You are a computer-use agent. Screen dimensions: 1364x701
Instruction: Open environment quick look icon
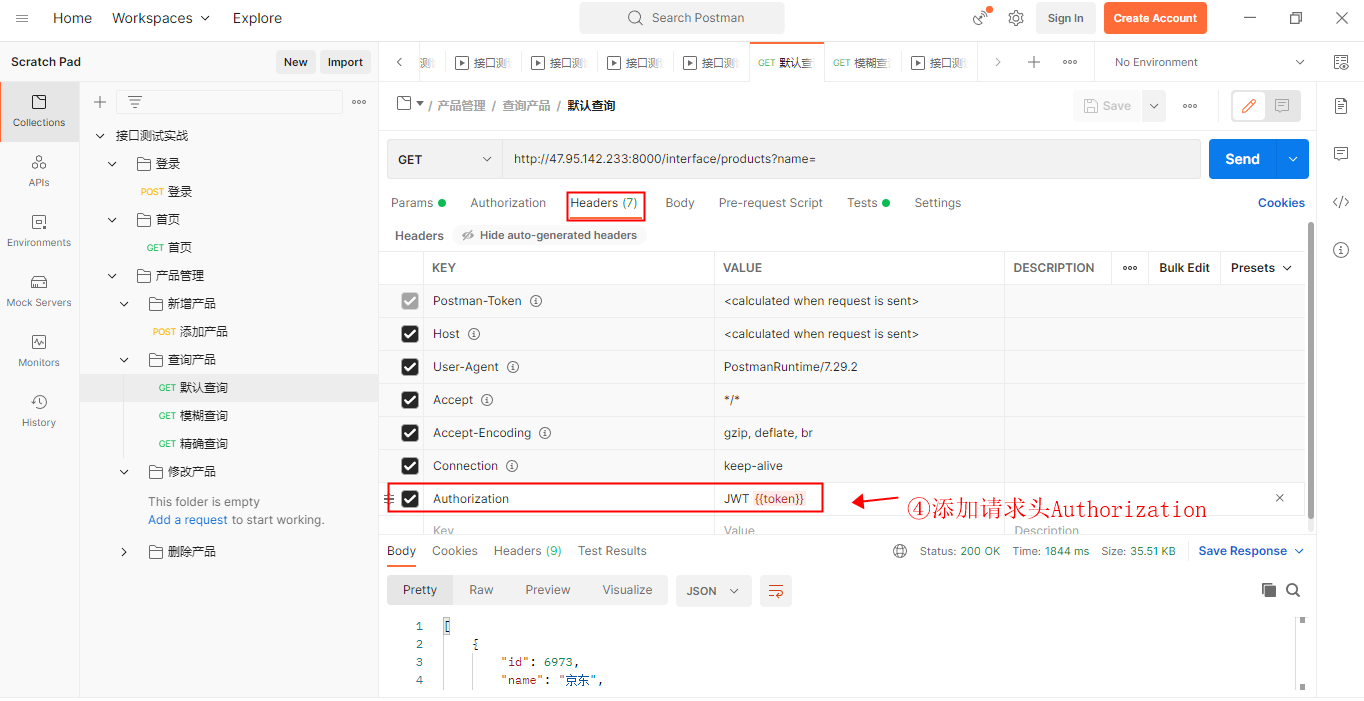point(1341,62)
